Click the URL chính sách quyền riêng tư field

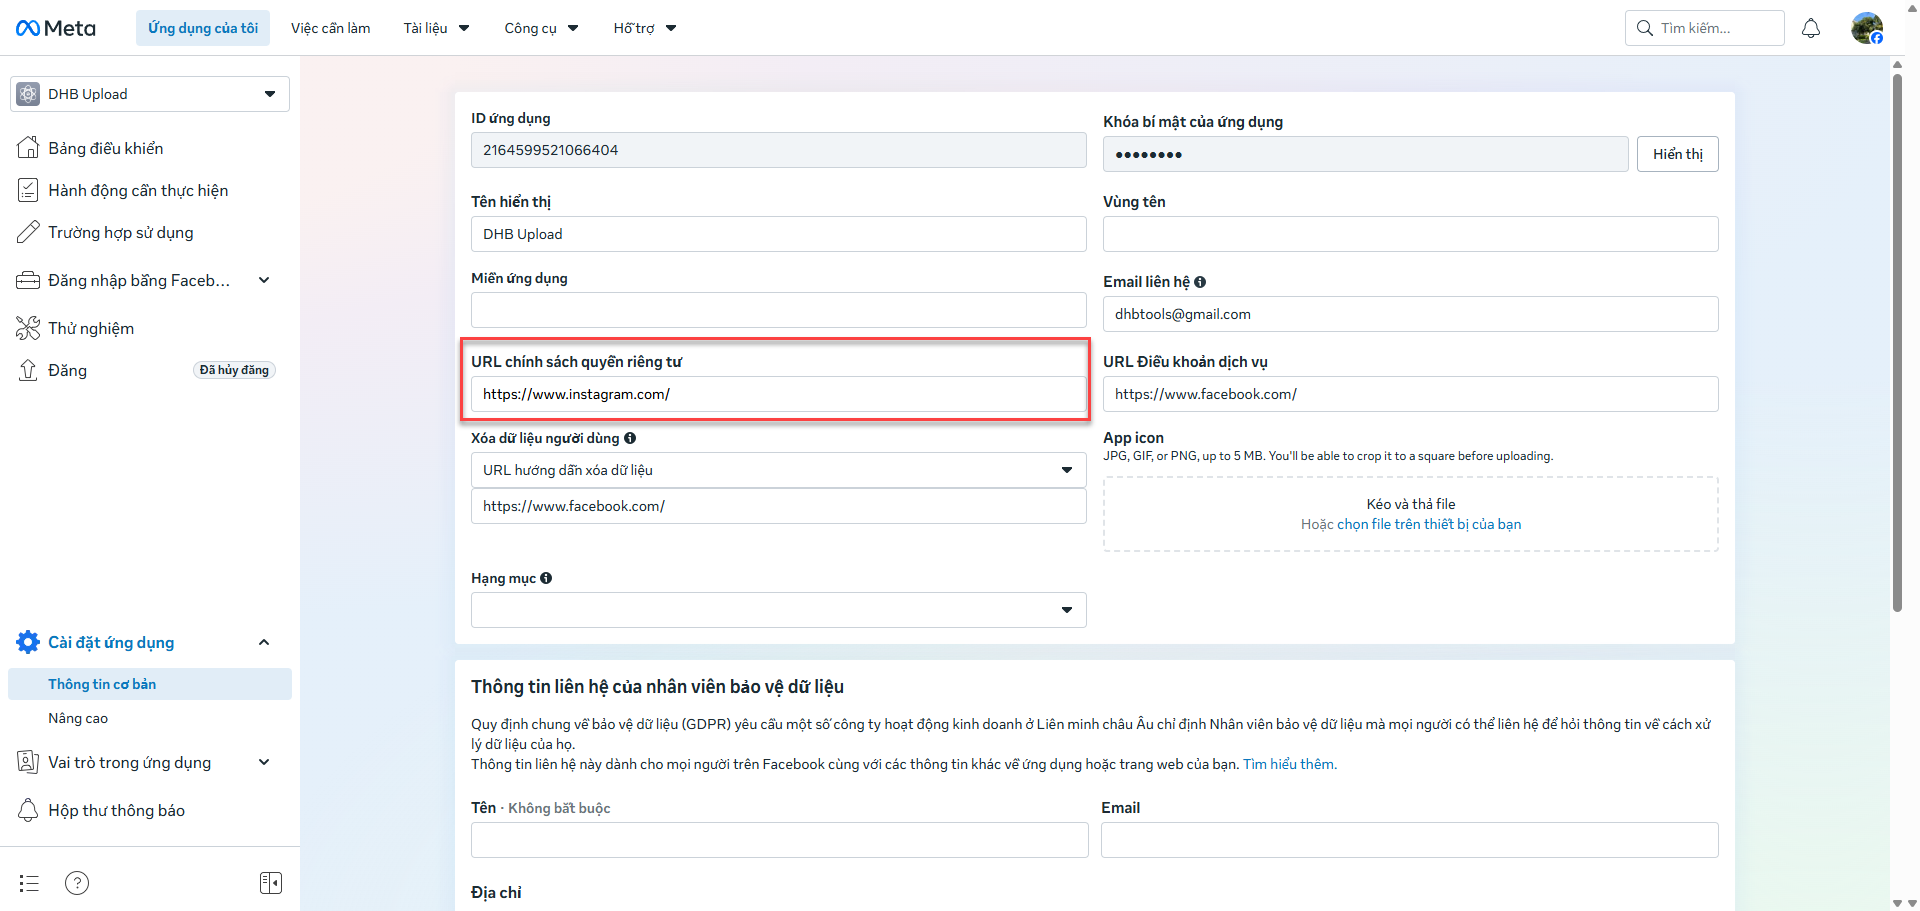778,394
